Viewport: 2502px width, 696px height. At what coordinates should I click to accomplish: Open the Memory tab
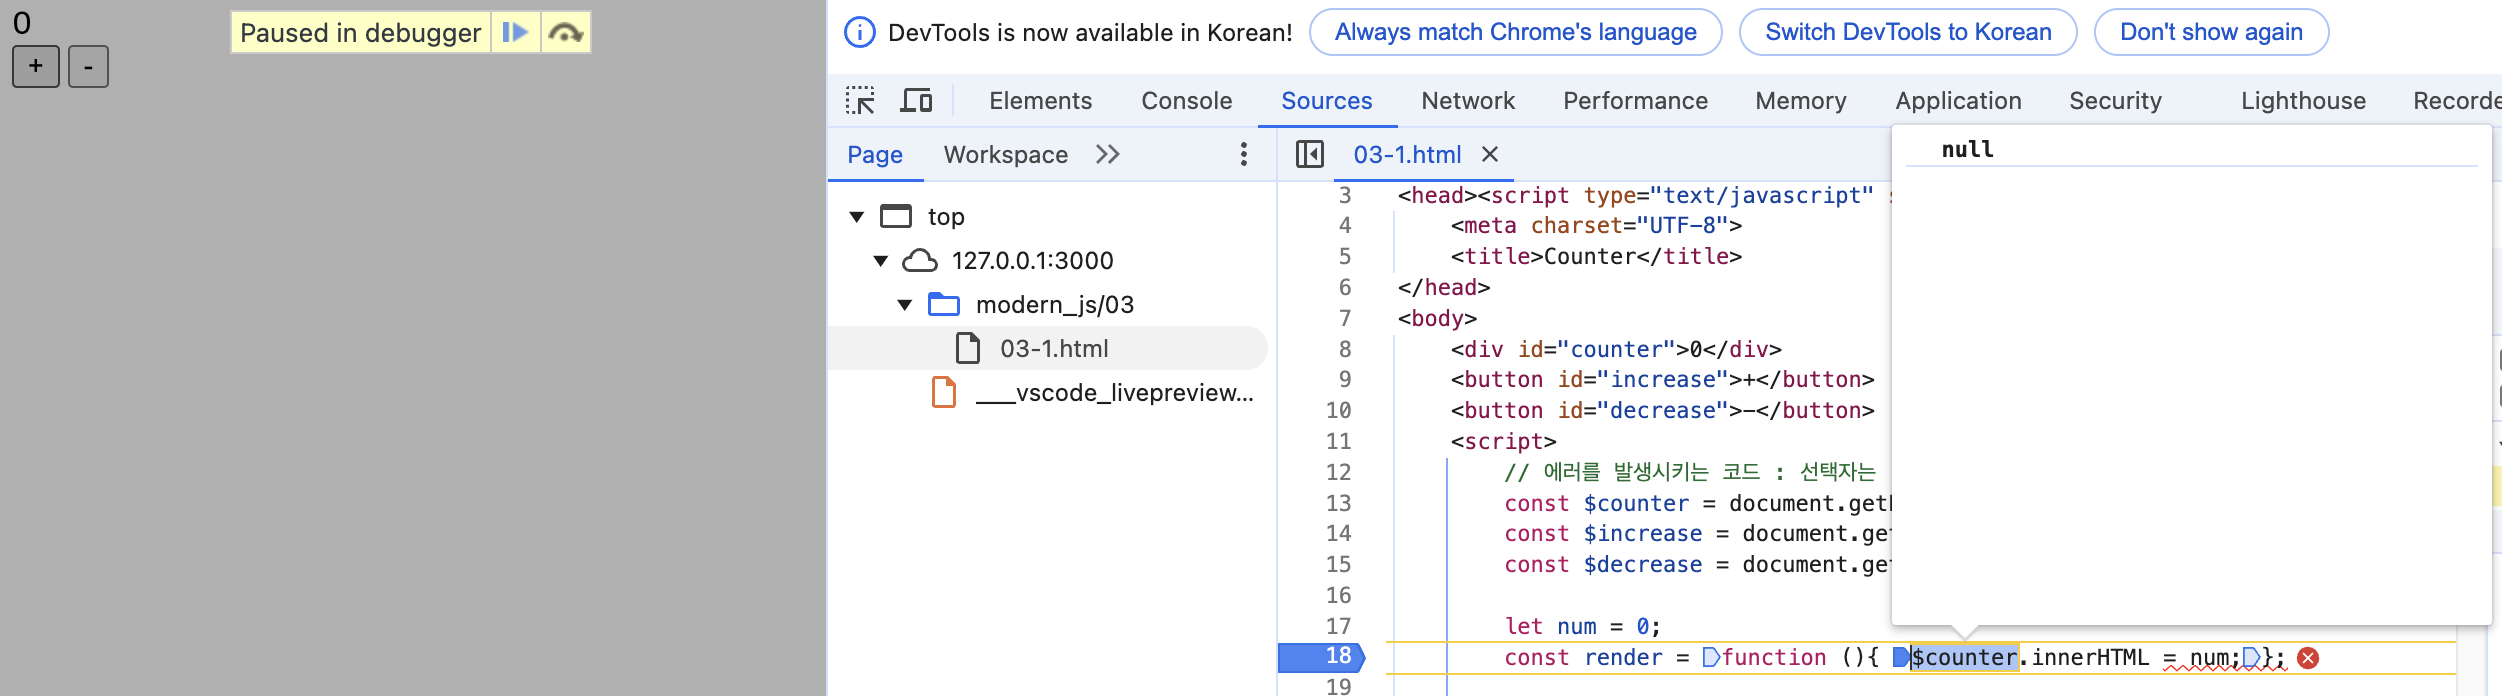[1800, 101]
